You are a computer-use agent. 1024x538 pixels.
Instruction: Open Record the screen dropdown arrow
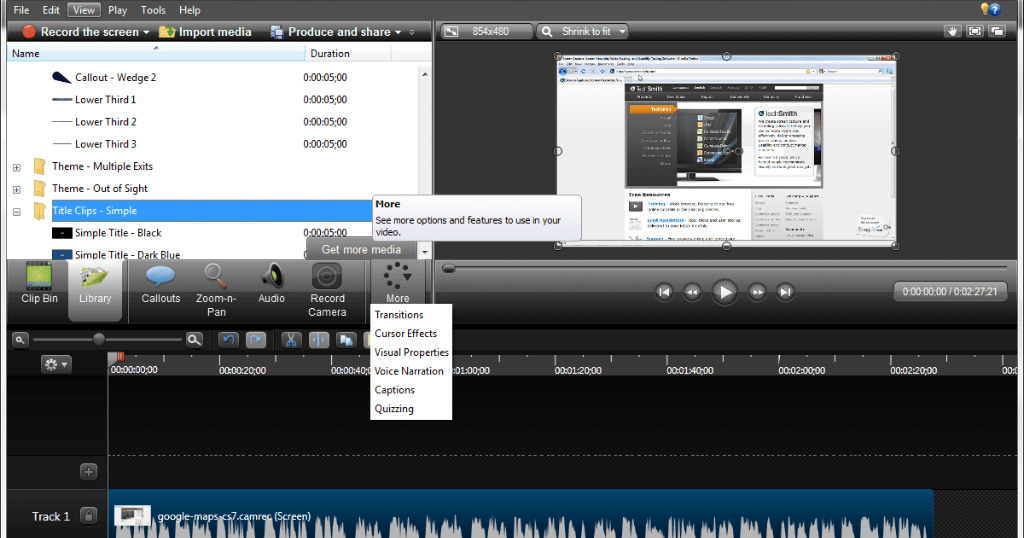click(x=146, y=32)
